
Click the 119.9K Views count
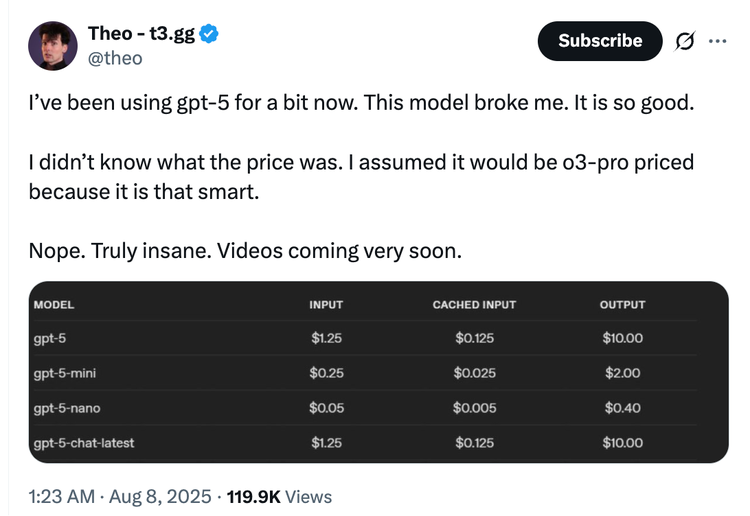pyautogui.click(x=279, y=496)
